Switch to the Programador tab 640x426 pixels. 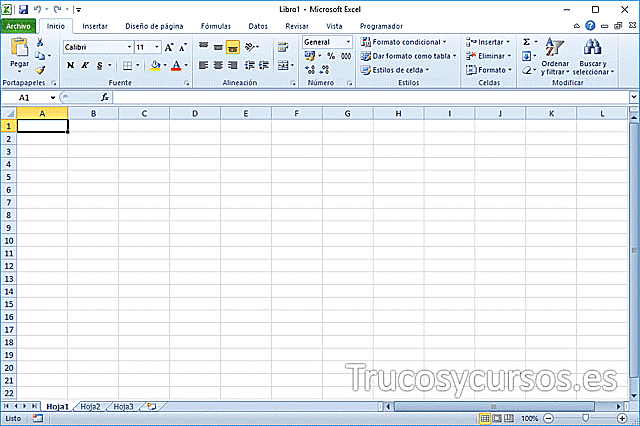point(381,26)
